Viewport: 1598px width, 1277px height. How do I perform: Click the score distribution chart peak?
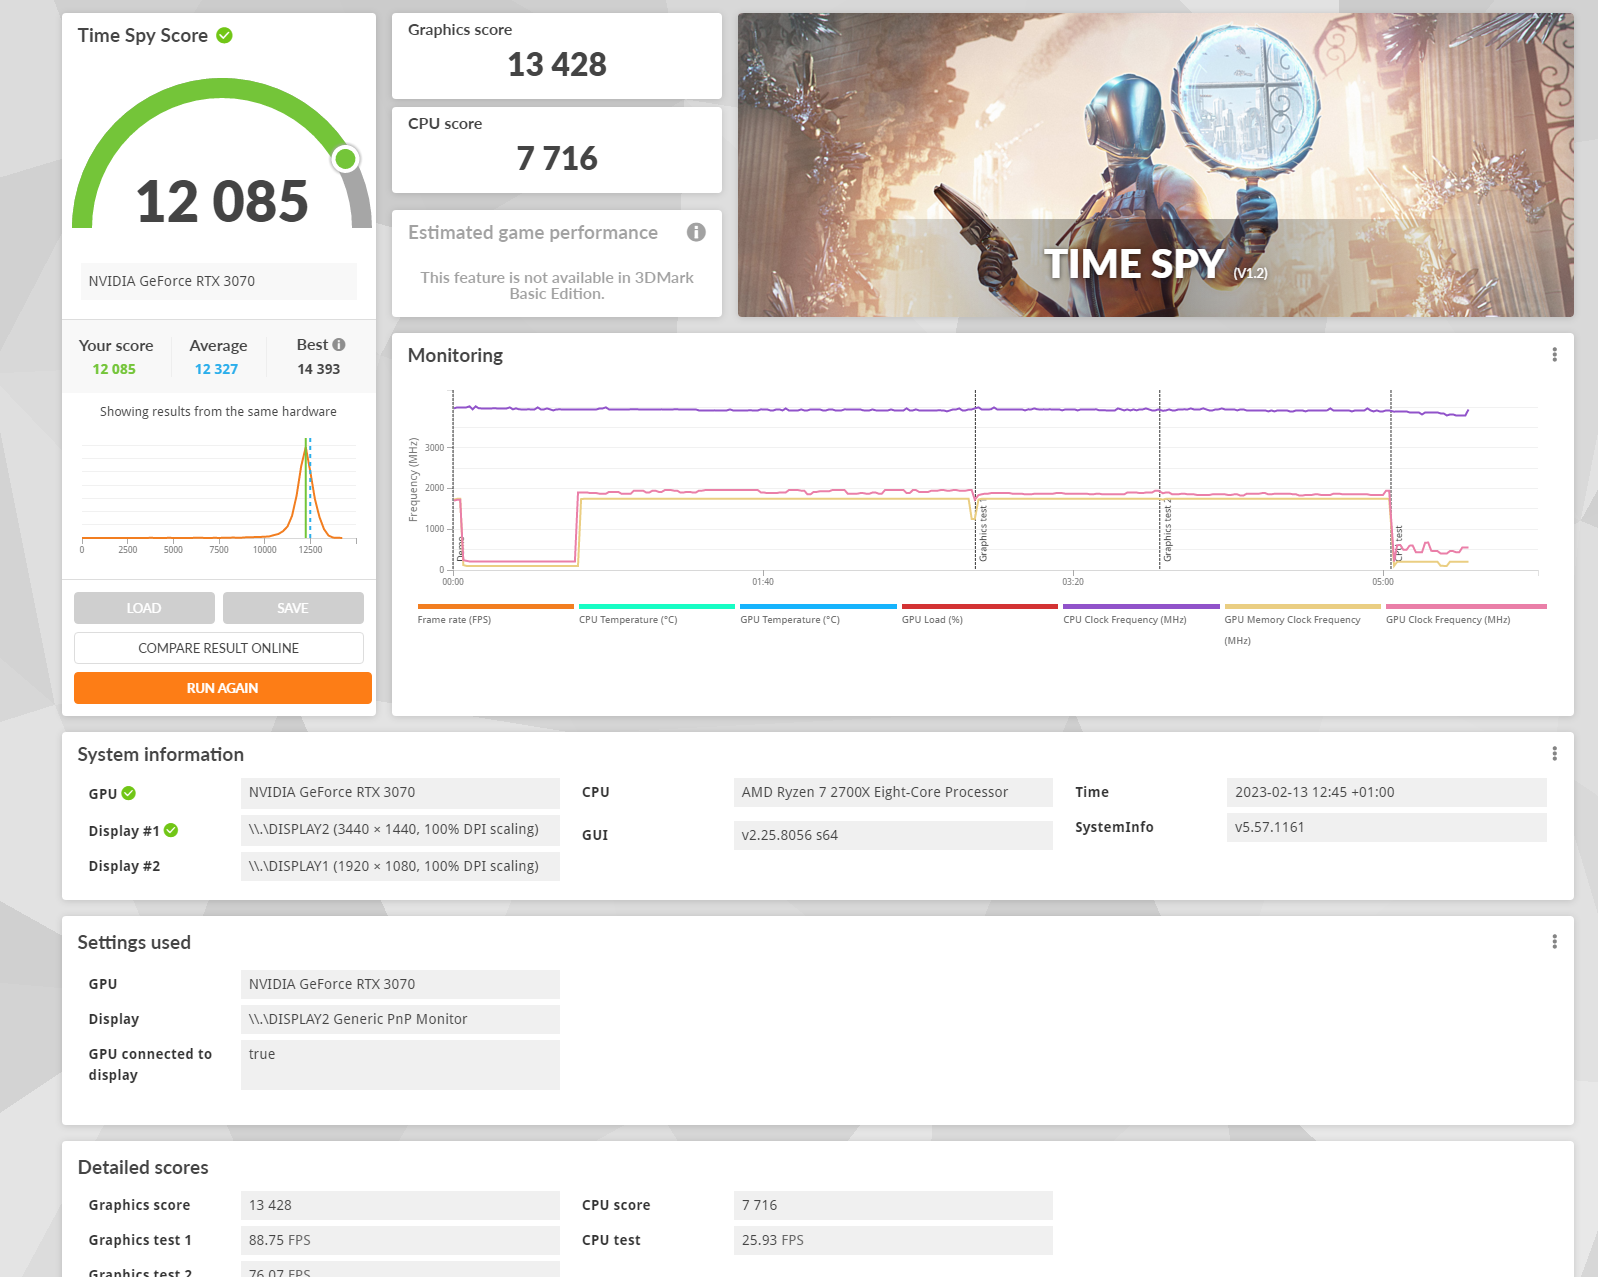(305, 449)
